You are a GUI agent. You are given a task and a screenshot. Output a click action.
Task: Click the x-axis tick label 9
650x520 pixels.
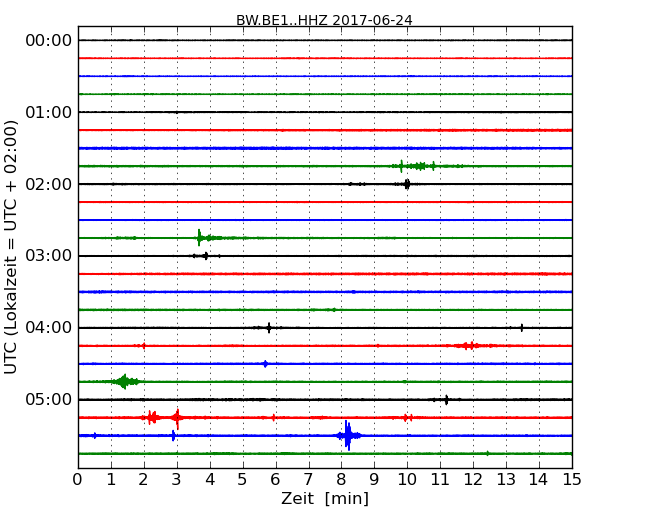374,479
